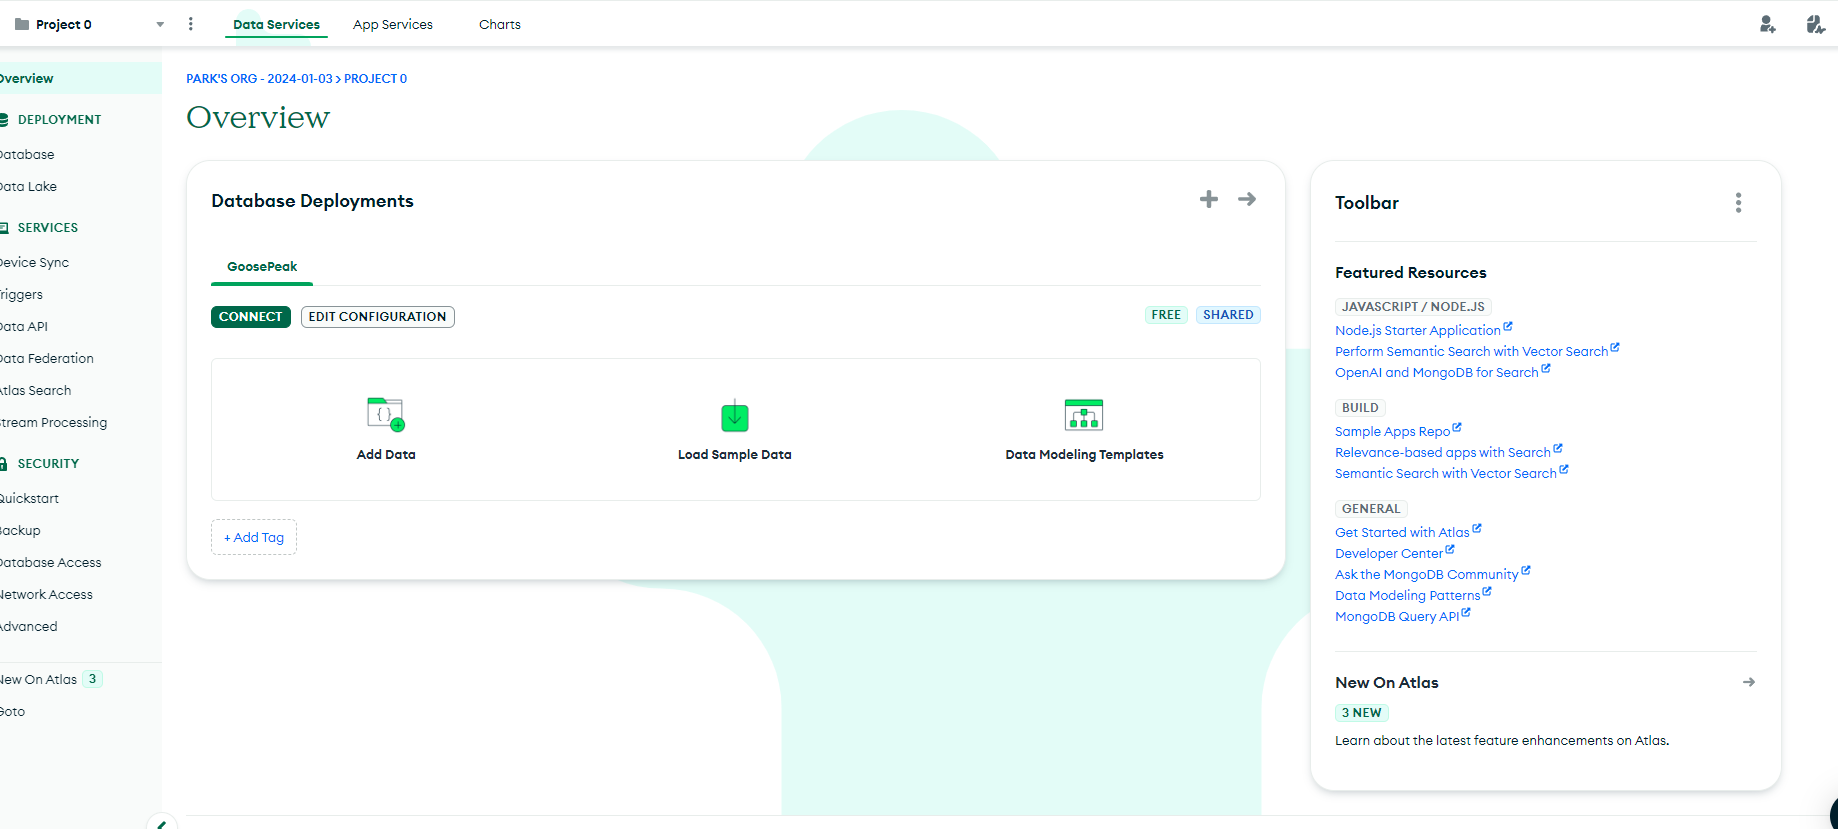Screen dimensions: 1838x829
Task: Click the Data Modeling Templates icon
Action: point(1084,414)
